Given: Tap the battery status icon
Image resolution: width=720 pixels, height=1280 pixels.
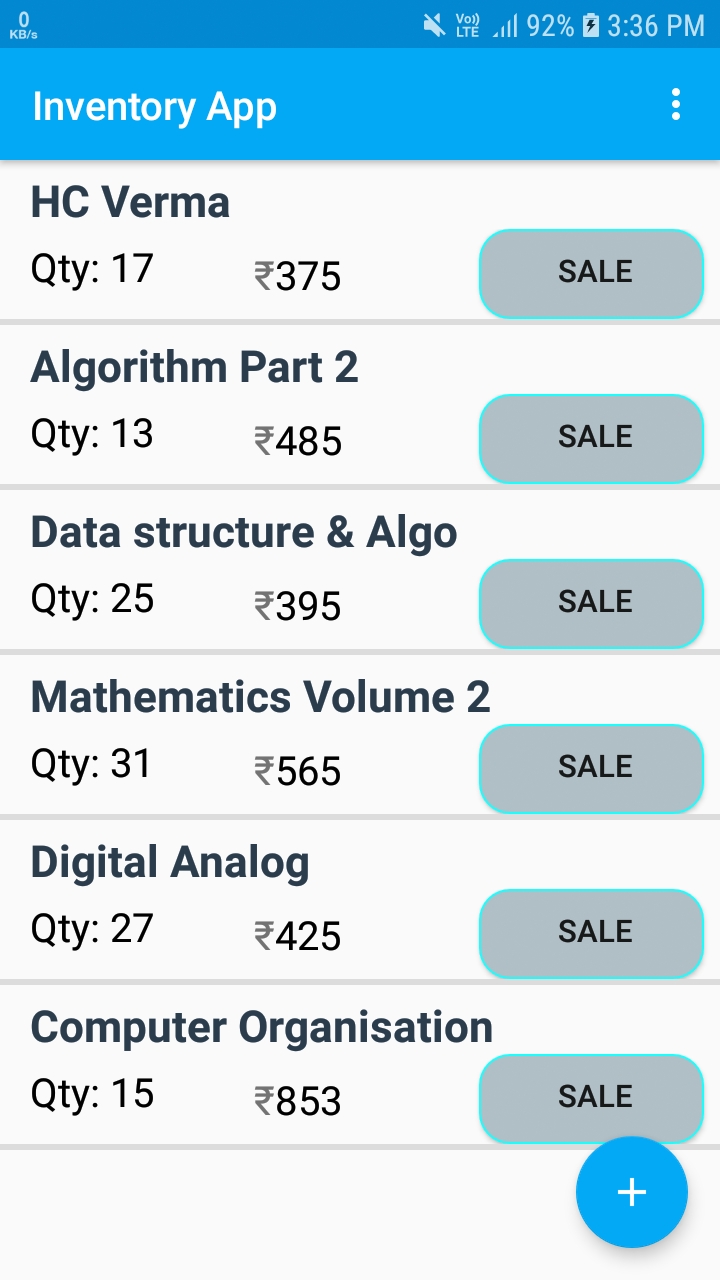Looking at the screenshot, I should [x=591, y=25].
